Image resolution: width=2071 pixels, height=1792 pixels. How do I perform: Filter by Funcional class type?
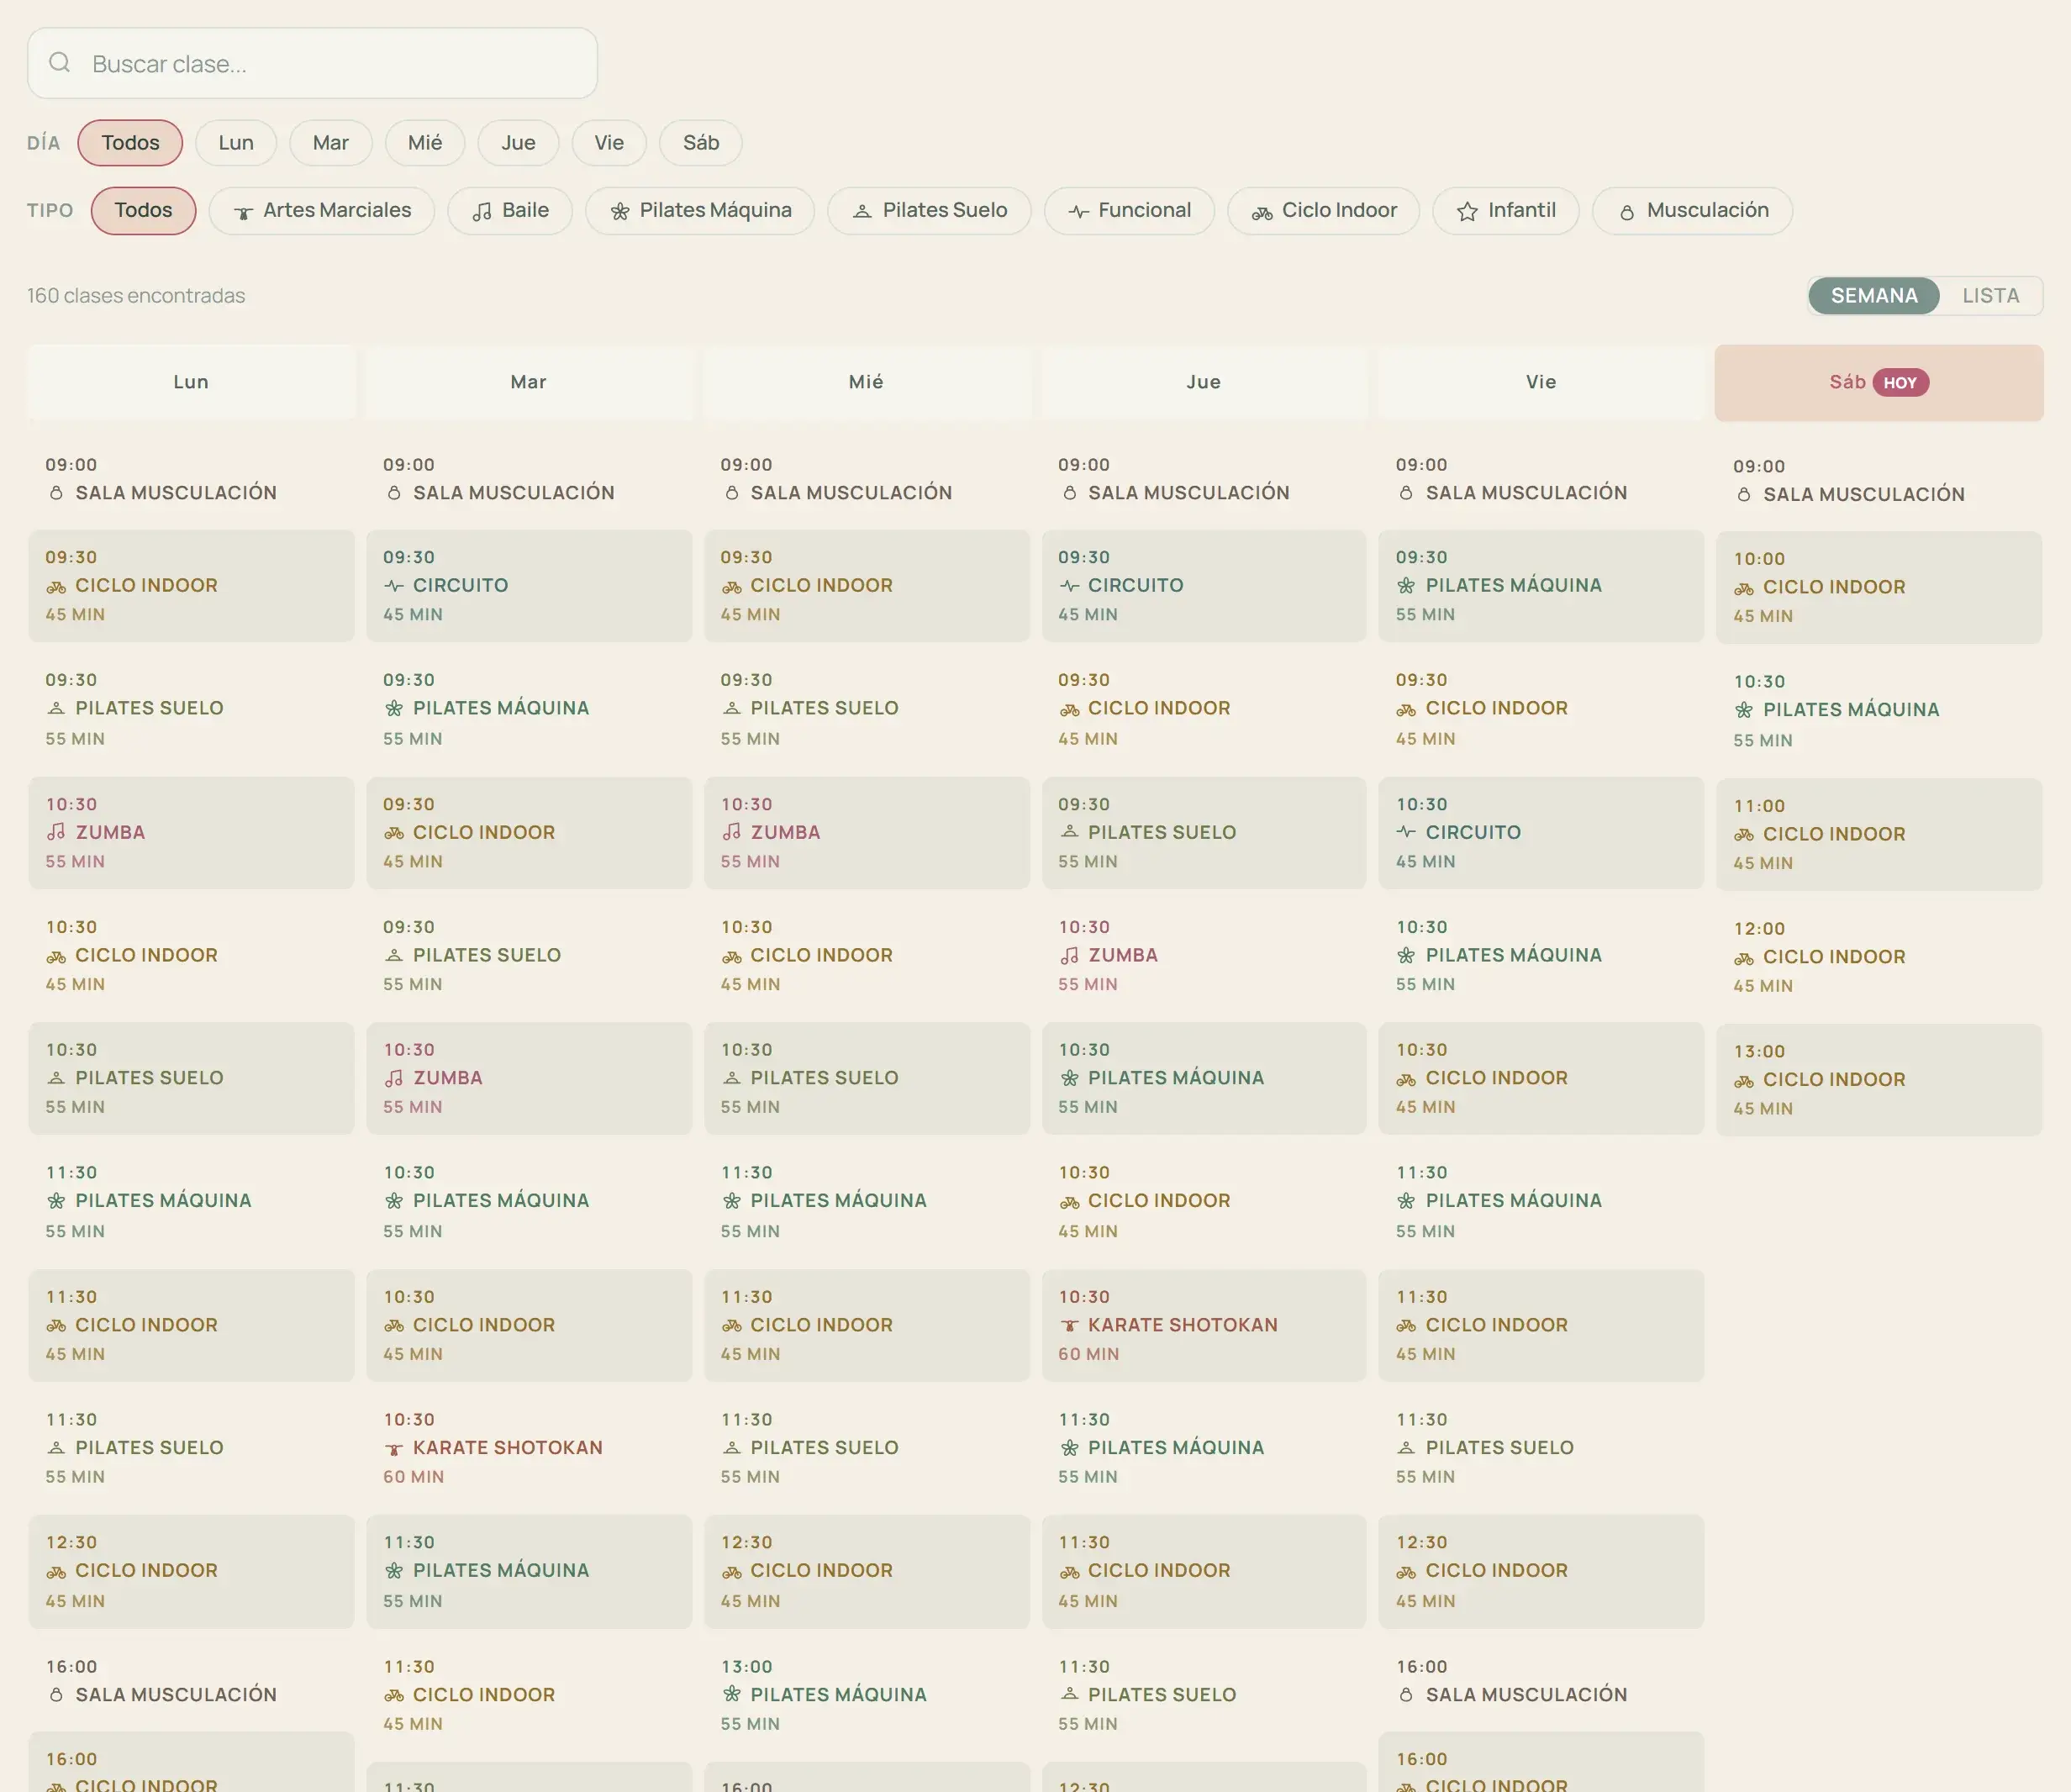[x=1129, y=211]
